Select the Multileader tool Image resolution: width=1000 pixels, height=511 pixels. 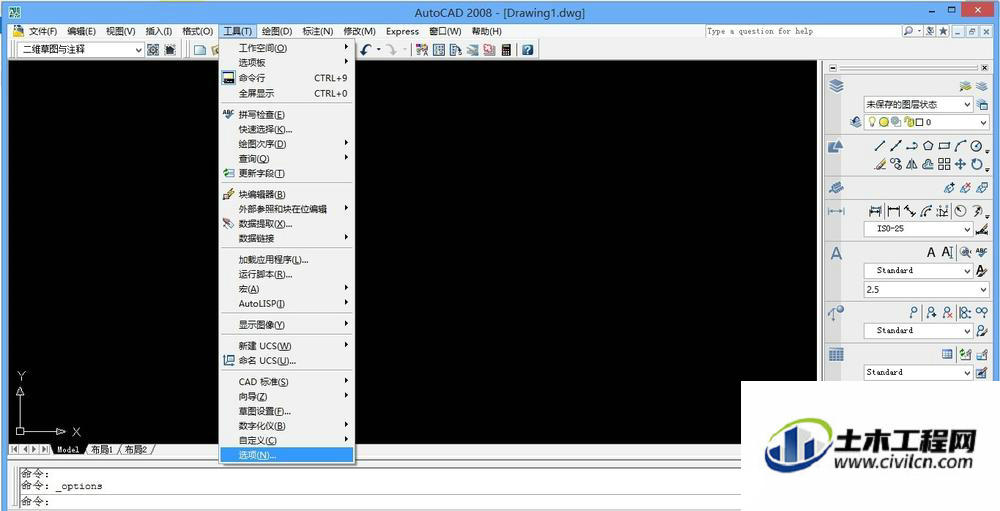915,312
